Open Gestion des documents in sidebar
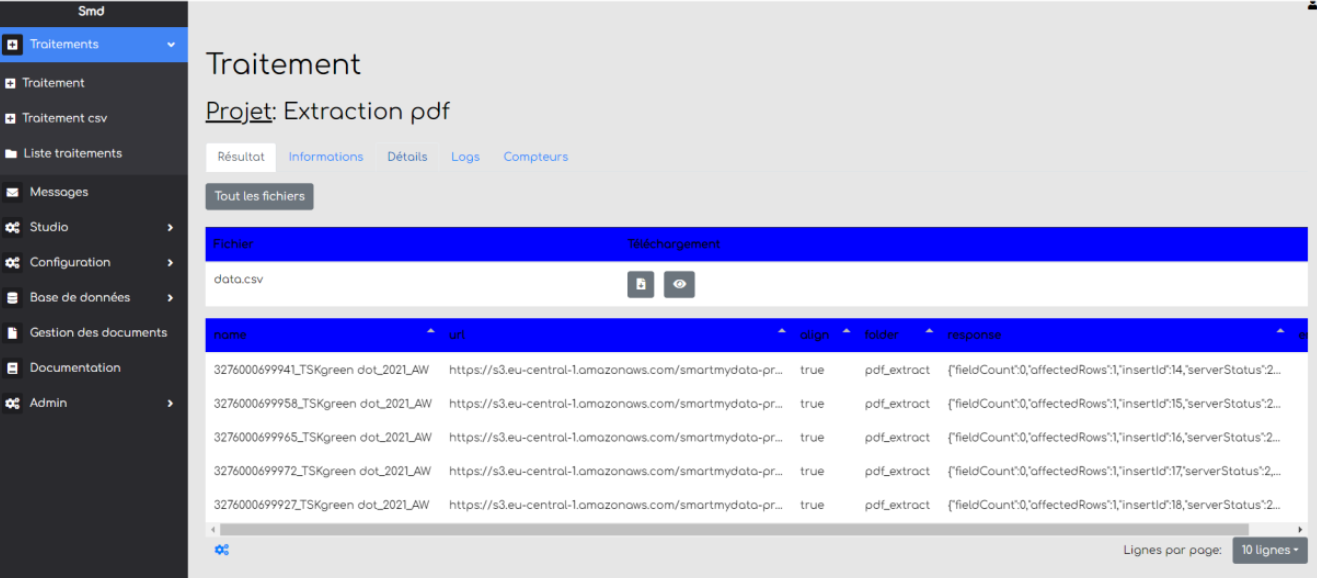 (x=97, y=332)
